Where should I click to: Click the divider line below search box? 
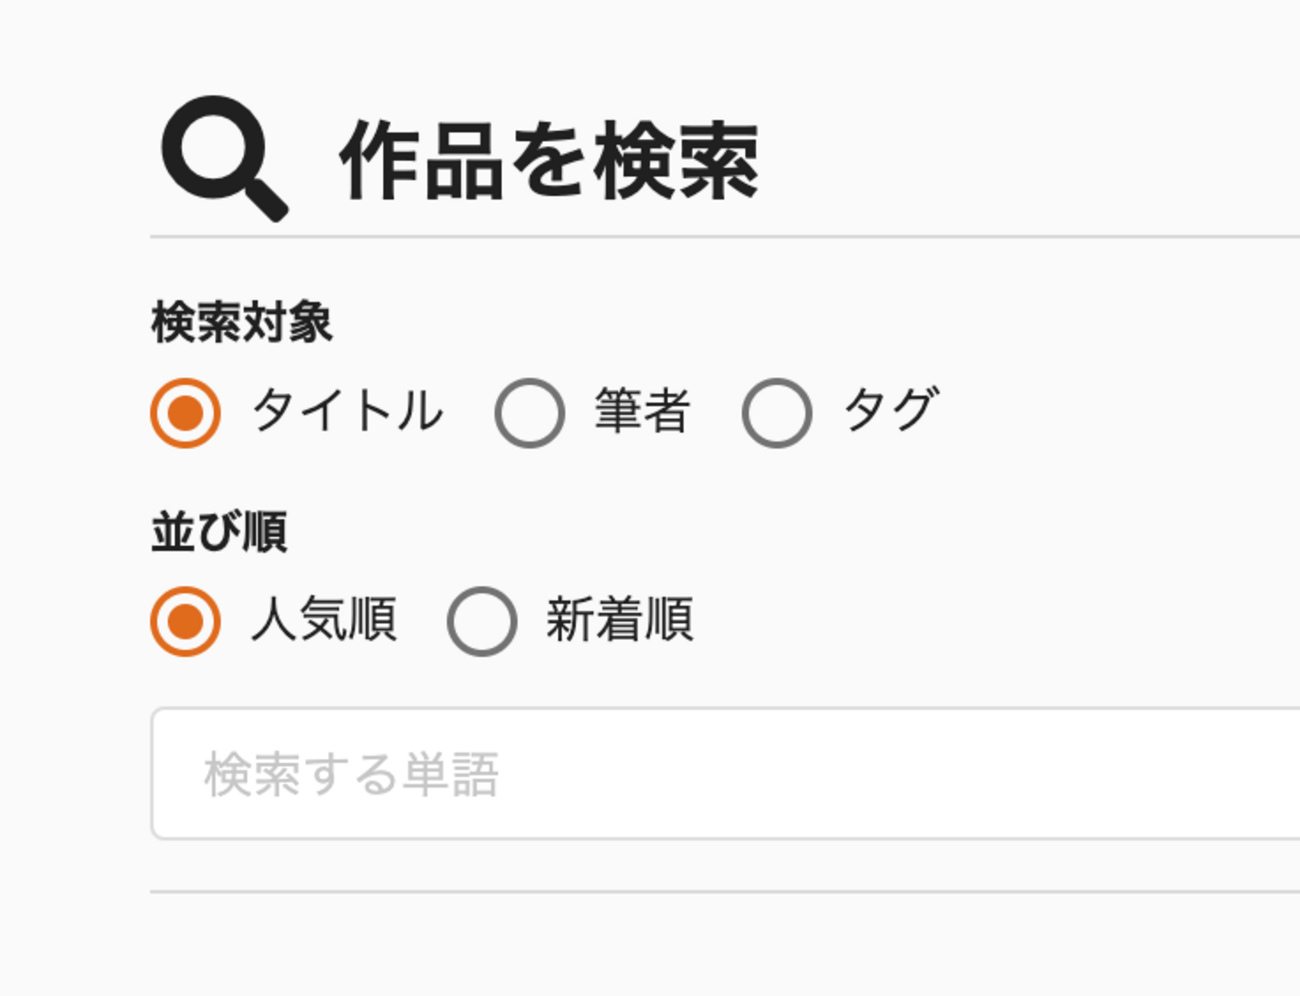pos(725,891)
